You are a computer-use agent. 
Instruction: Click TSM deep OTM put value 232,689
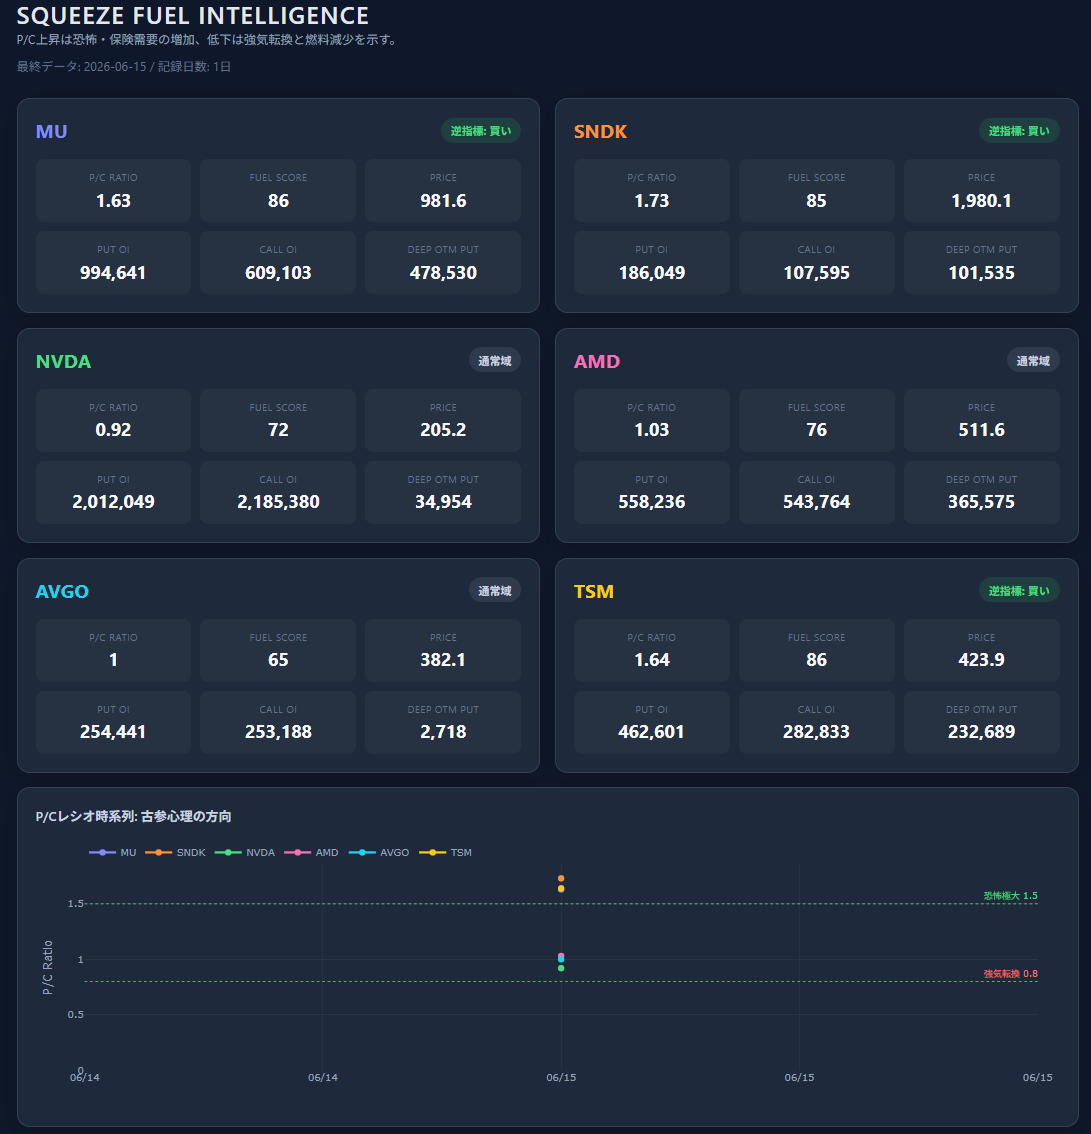(981, 732)
